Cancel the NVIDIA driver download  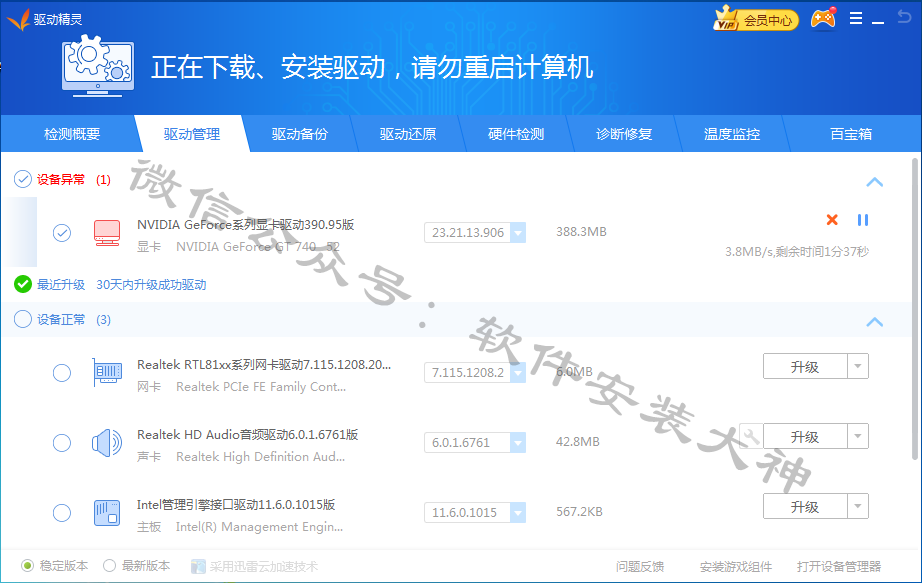832,220
